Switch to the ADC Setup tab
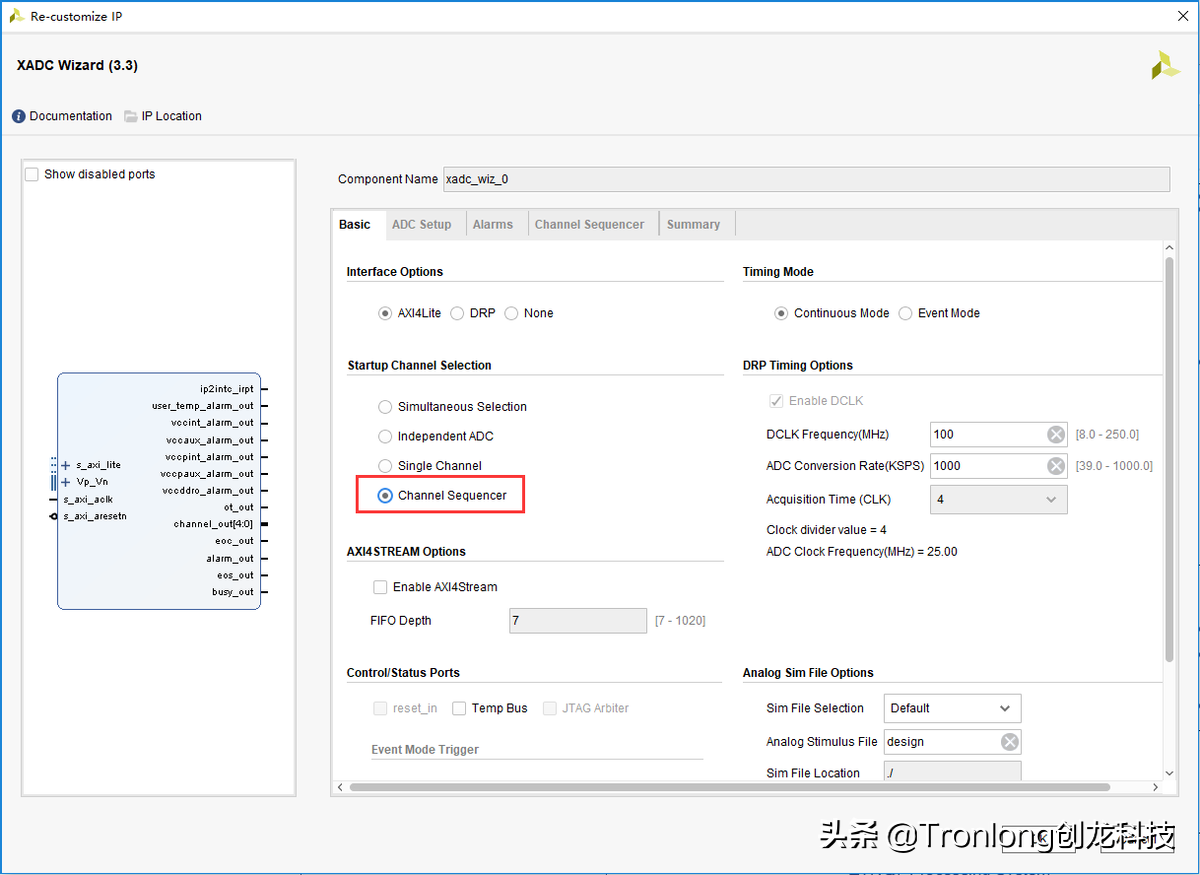This screenshot has width=1200, height=875. pos(423,224)
